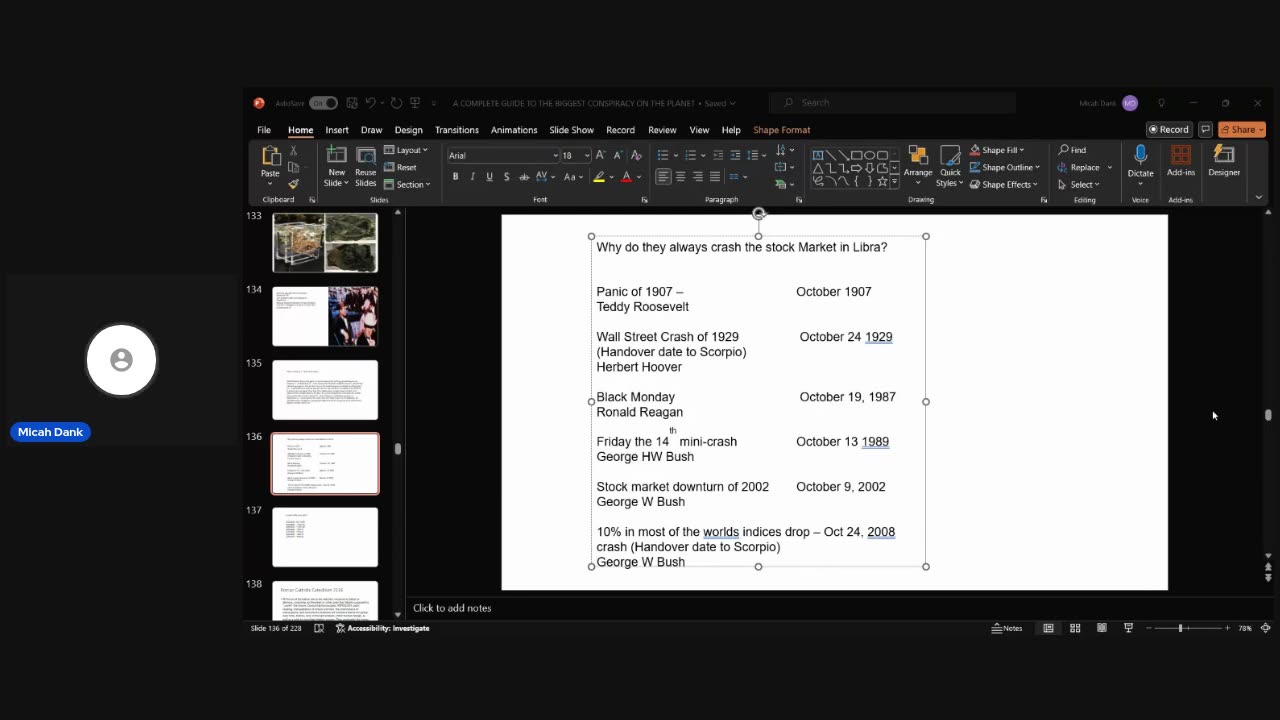Increase font size with the larger A icon
Screen dimensions: 1280x720
click(601, 155)
